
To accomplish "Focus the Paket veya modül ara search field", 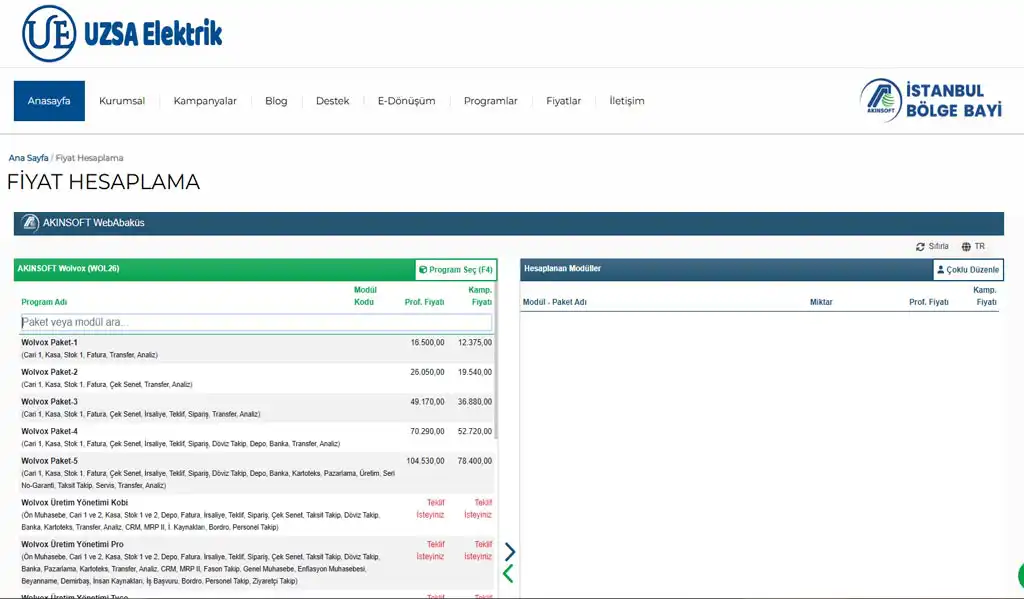I will (x=256, y=323).
